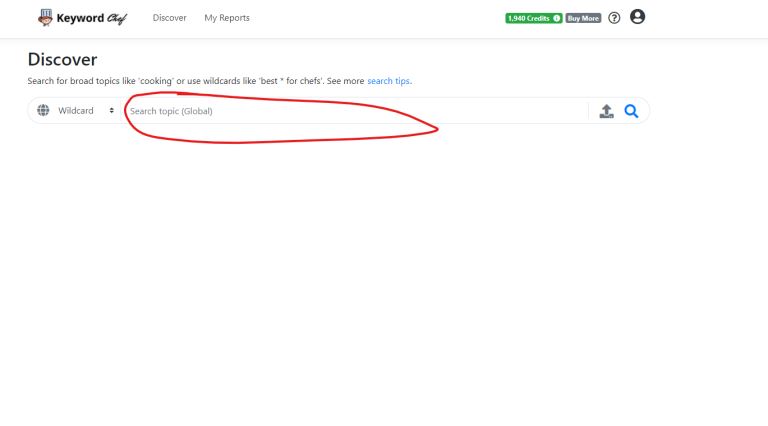
Task: Expand the Wildcard search type dropdown
Action: [86, 111]
